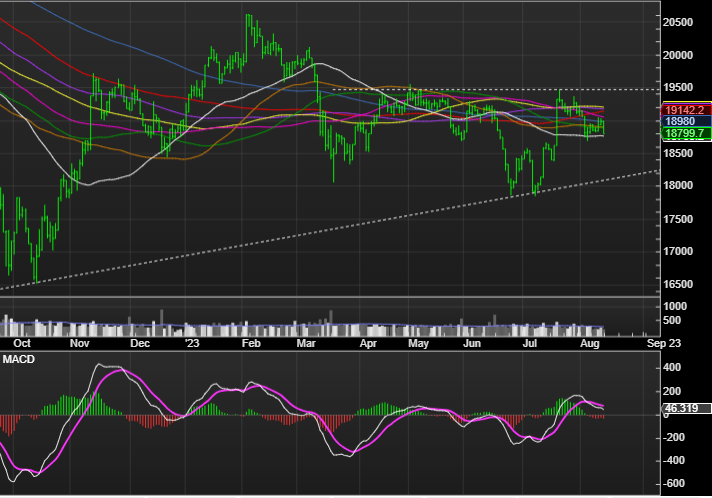The height and width of the screenshot is (498, 712).
Task: Click the 17000 price axis label
Action: point(678,251)
